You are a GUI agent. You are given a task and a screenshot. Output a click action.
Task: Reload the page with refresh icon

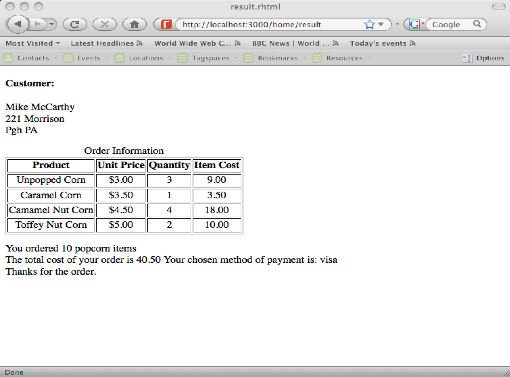tap(75, 24)
